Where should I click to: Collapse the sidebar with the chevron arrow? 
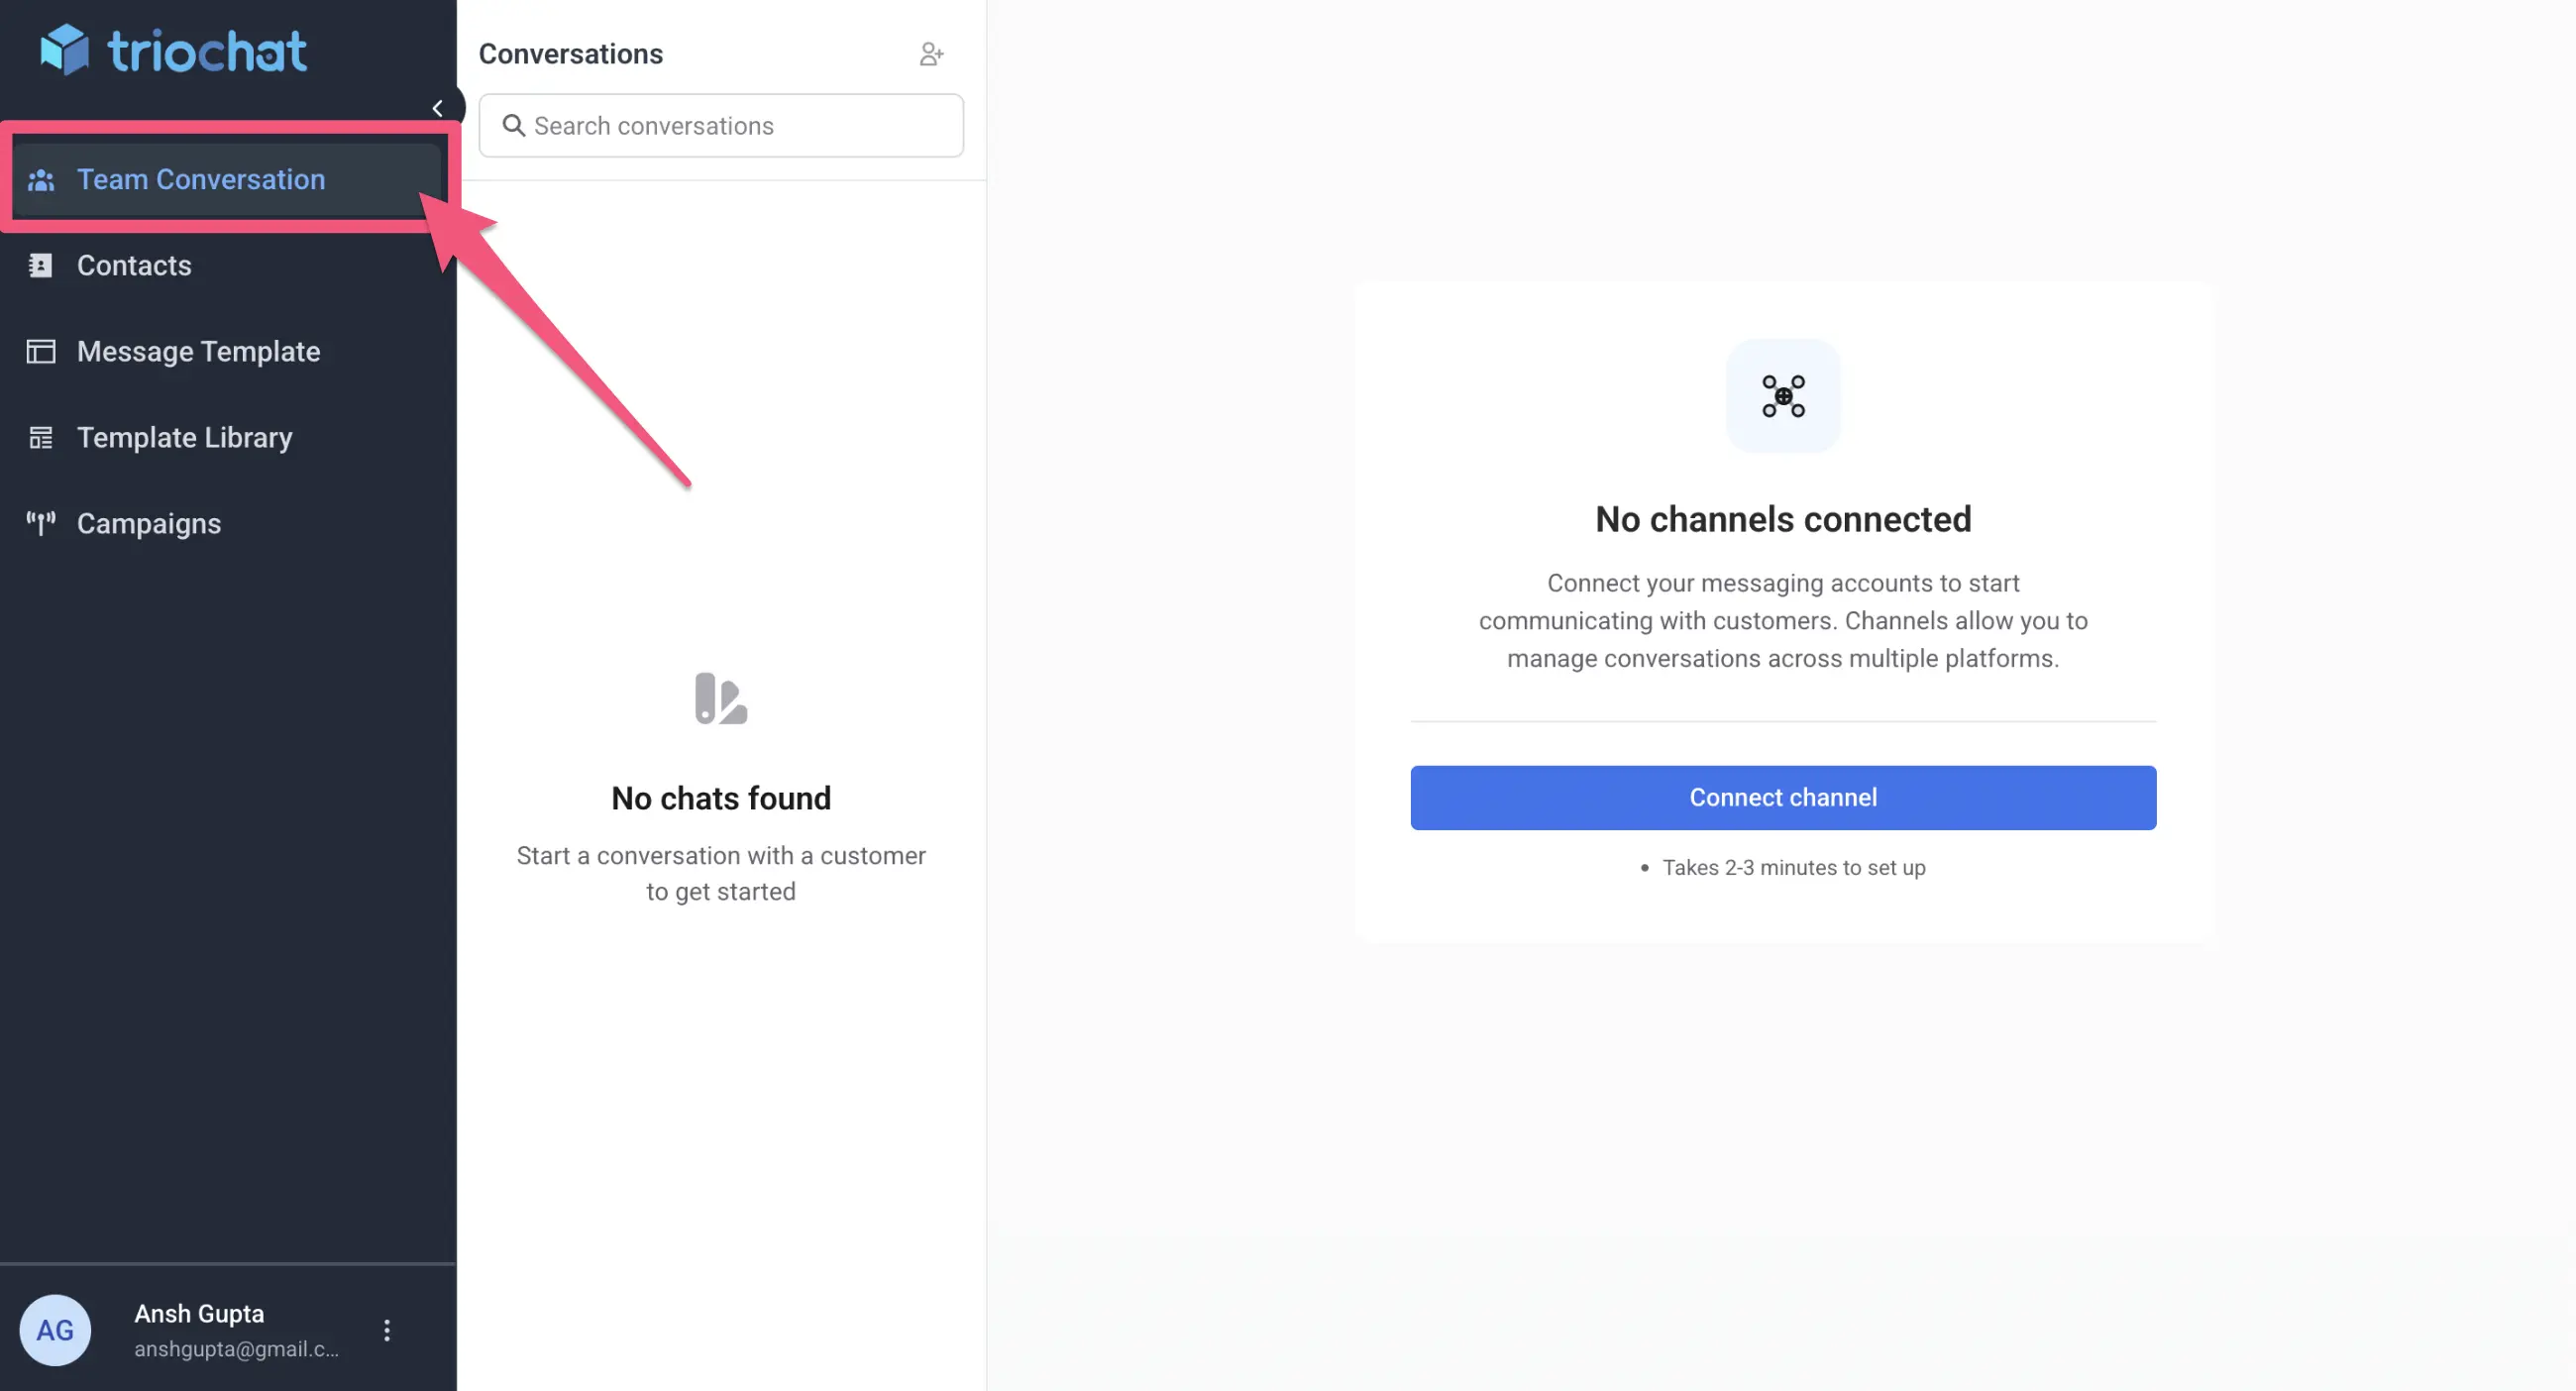[x=438, y=108]
